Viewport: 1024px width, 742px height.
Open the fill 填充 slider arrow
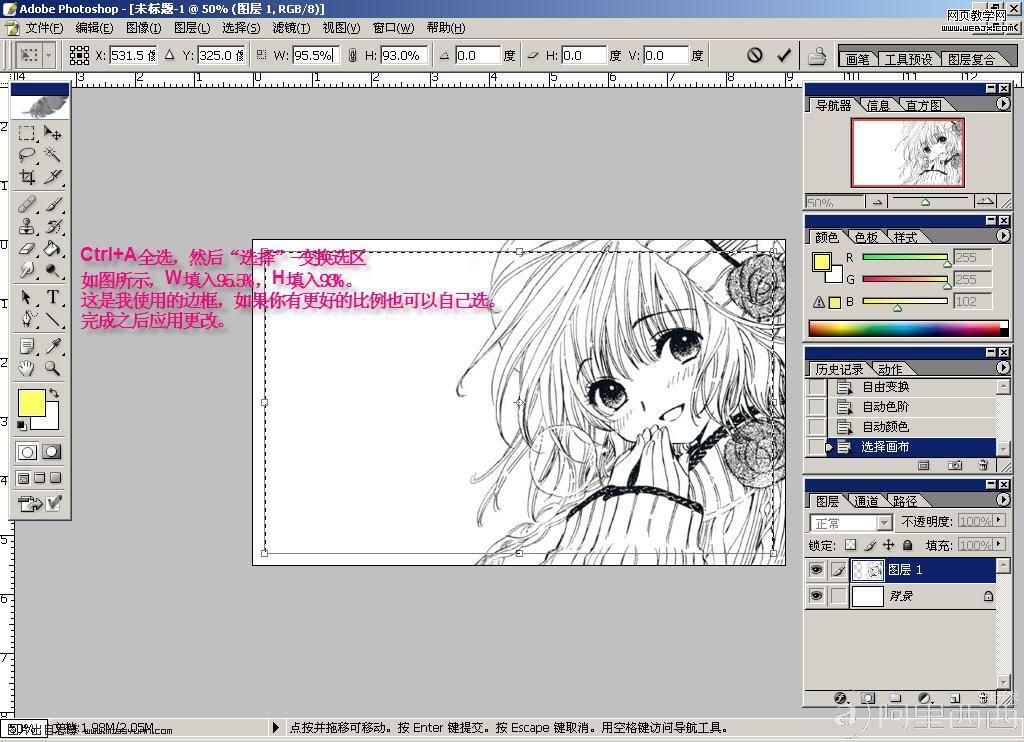[1000, 544]
